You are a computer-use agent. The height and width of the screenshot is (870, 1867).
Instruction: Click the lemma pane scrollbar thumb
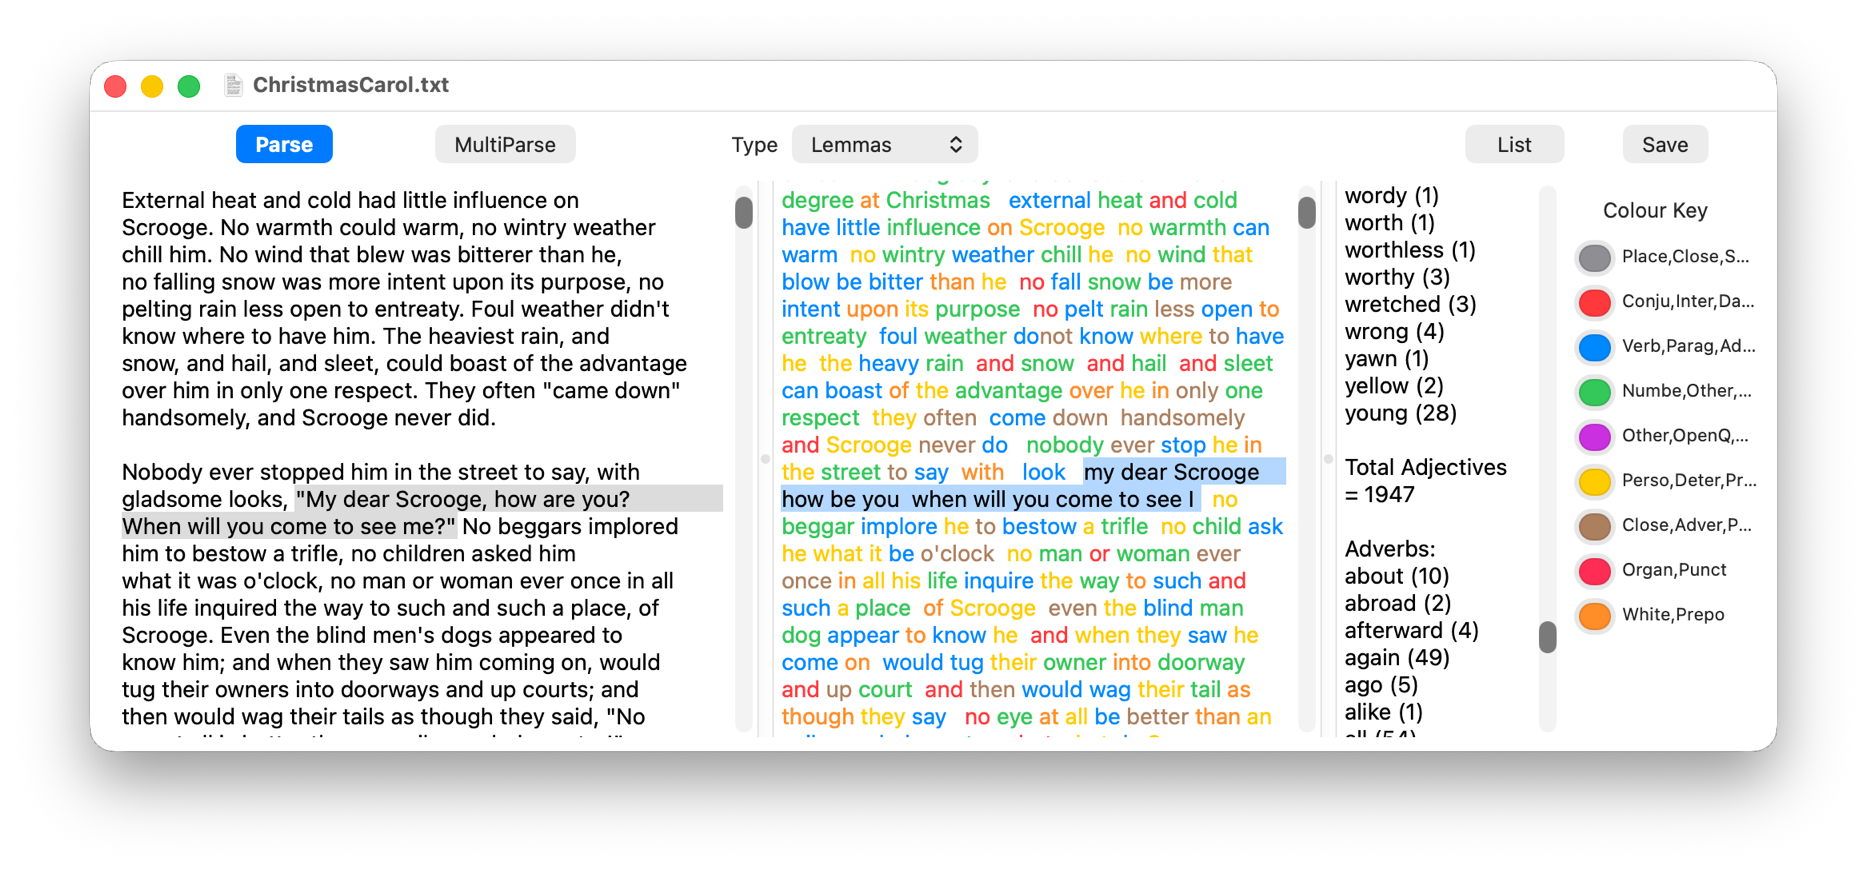point(1306,212)
